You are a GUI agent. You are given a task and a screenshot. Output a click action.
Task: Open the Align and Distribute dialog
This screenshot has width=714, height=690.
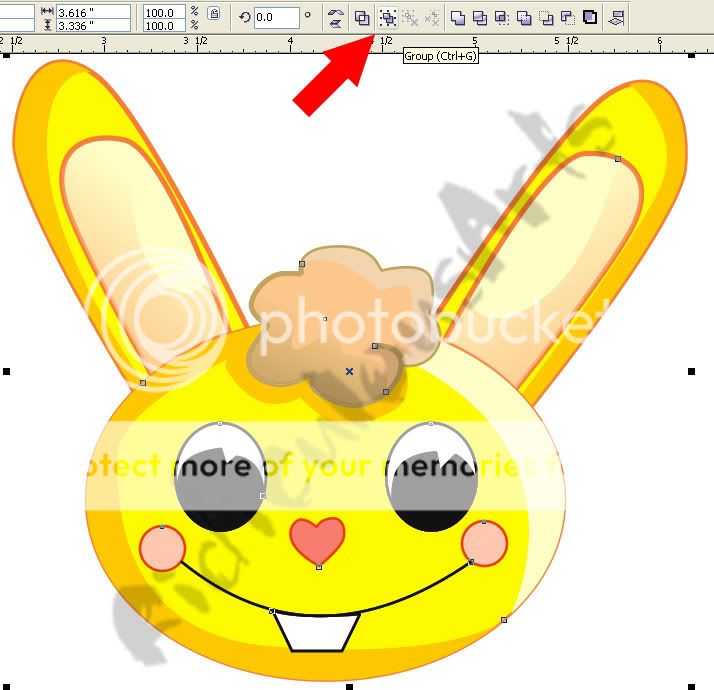(x=617, y=17)
